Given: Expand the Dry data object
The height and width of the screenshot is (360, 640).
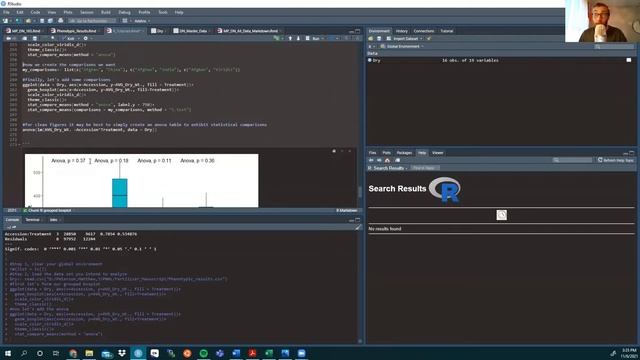Looking at the screenshot, I should pyautogui.click(x=370, y=60).
